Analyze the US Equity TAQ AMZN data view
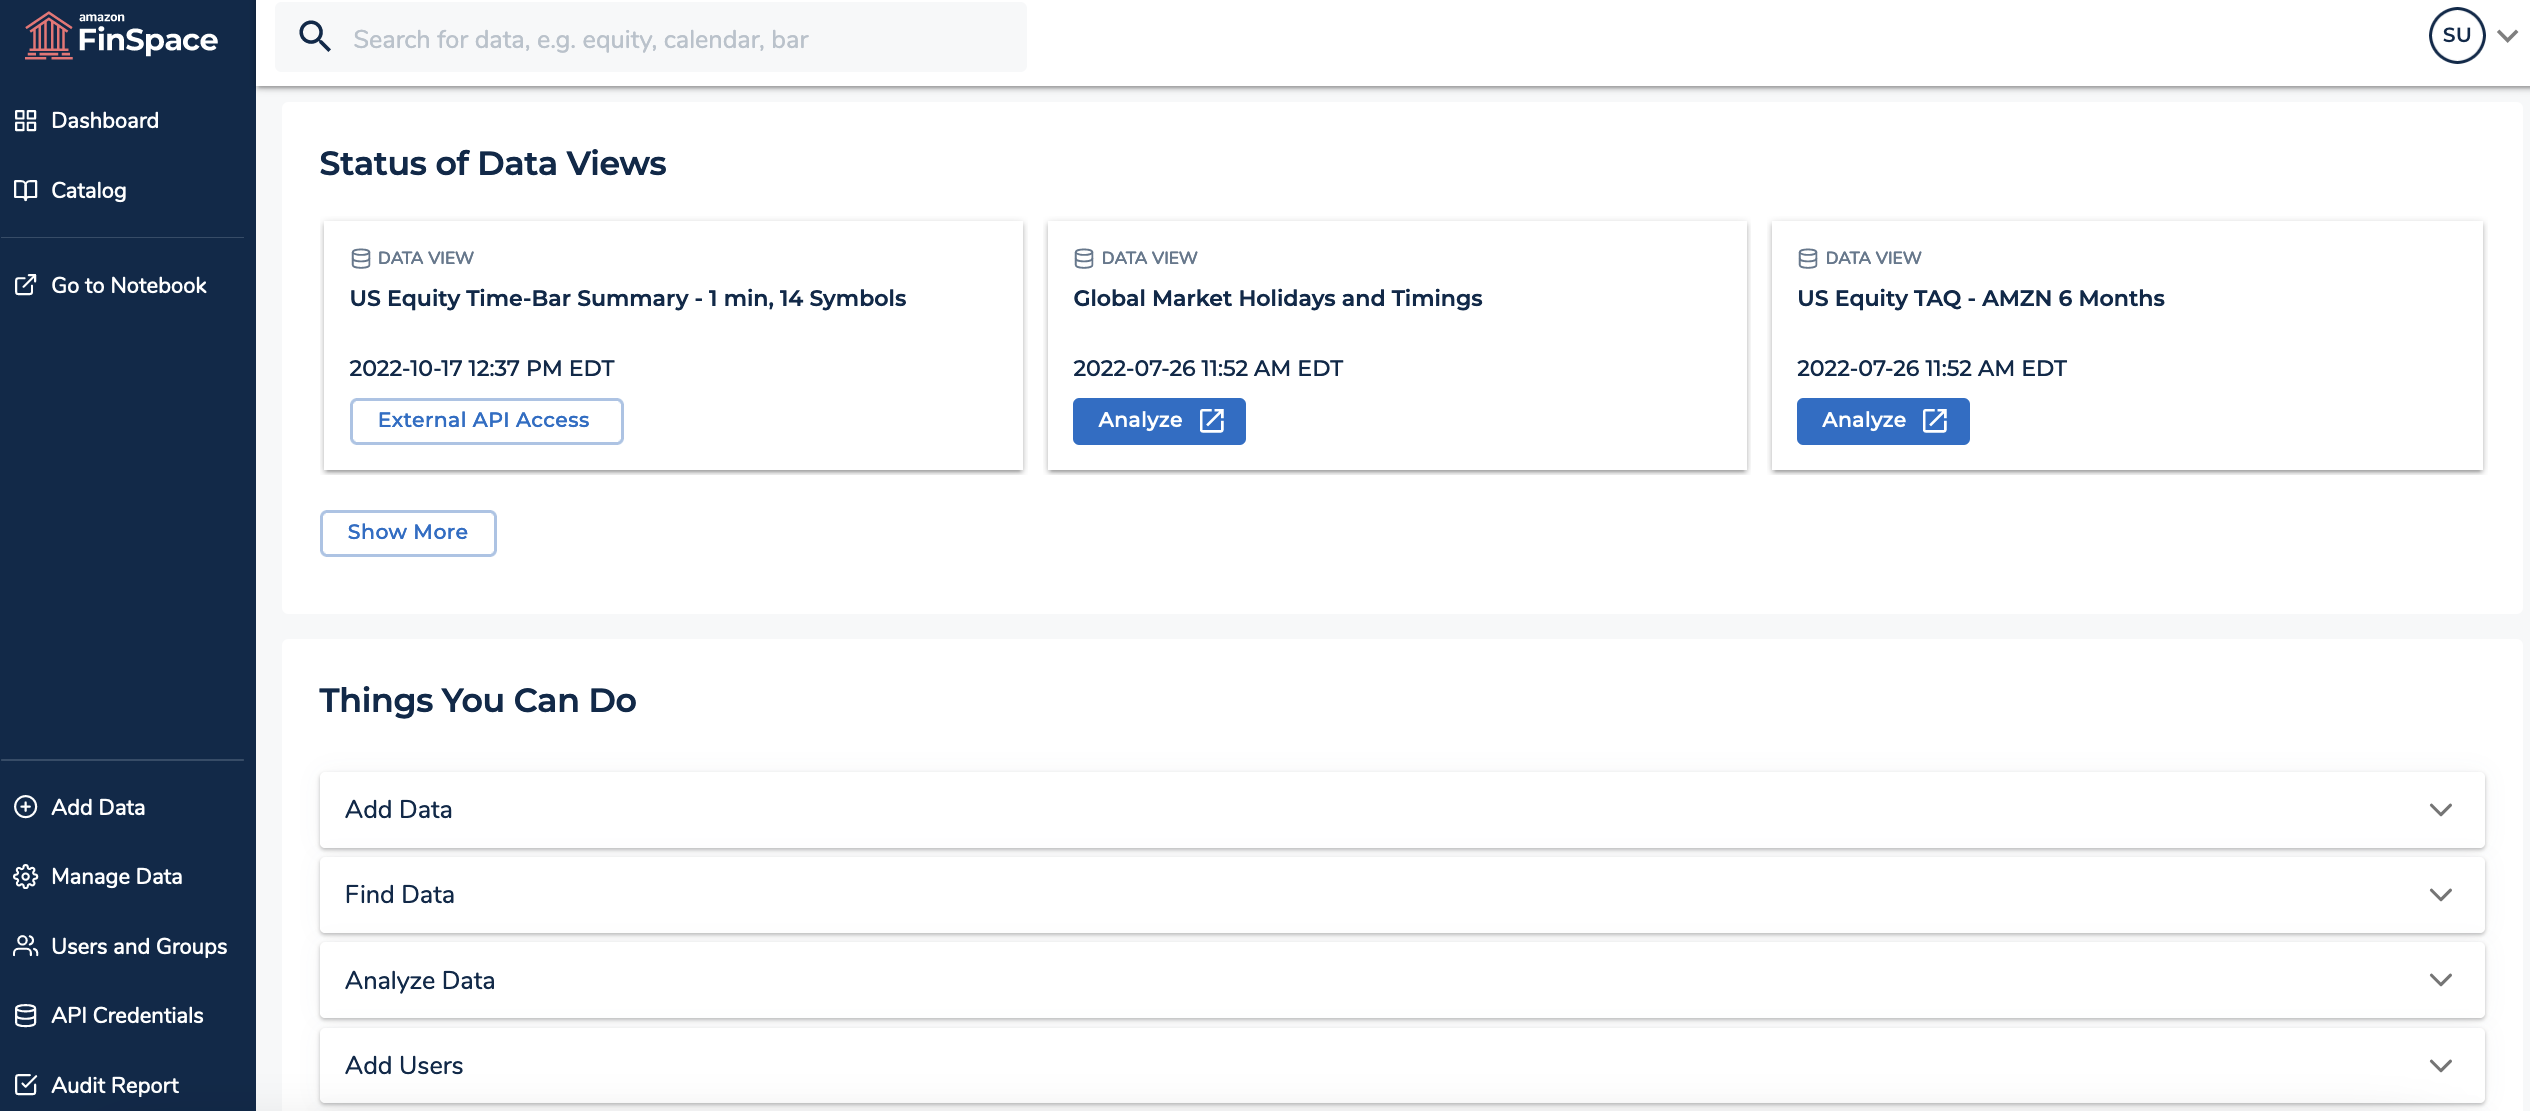 click(1882, 420)
